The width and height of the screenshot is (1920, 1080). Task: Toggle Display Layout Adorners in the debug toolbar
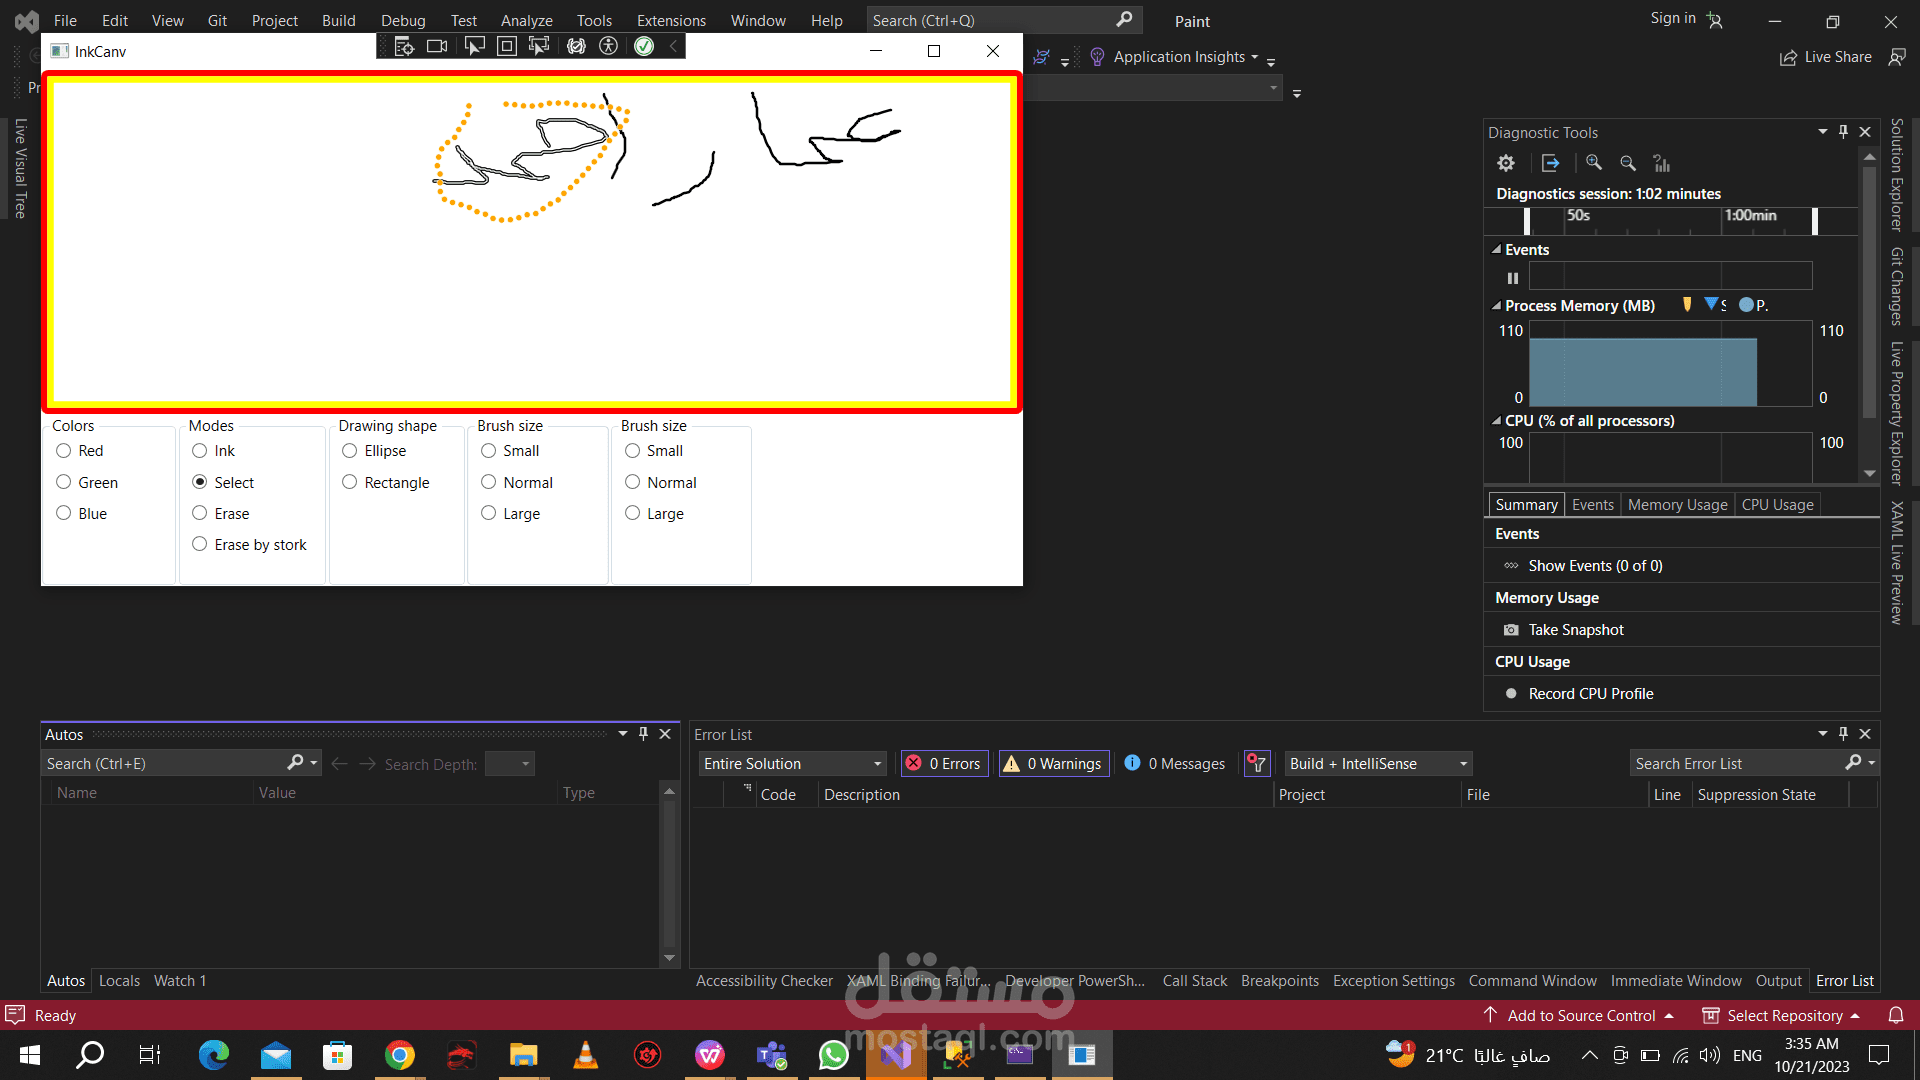[x=507, y=46]
